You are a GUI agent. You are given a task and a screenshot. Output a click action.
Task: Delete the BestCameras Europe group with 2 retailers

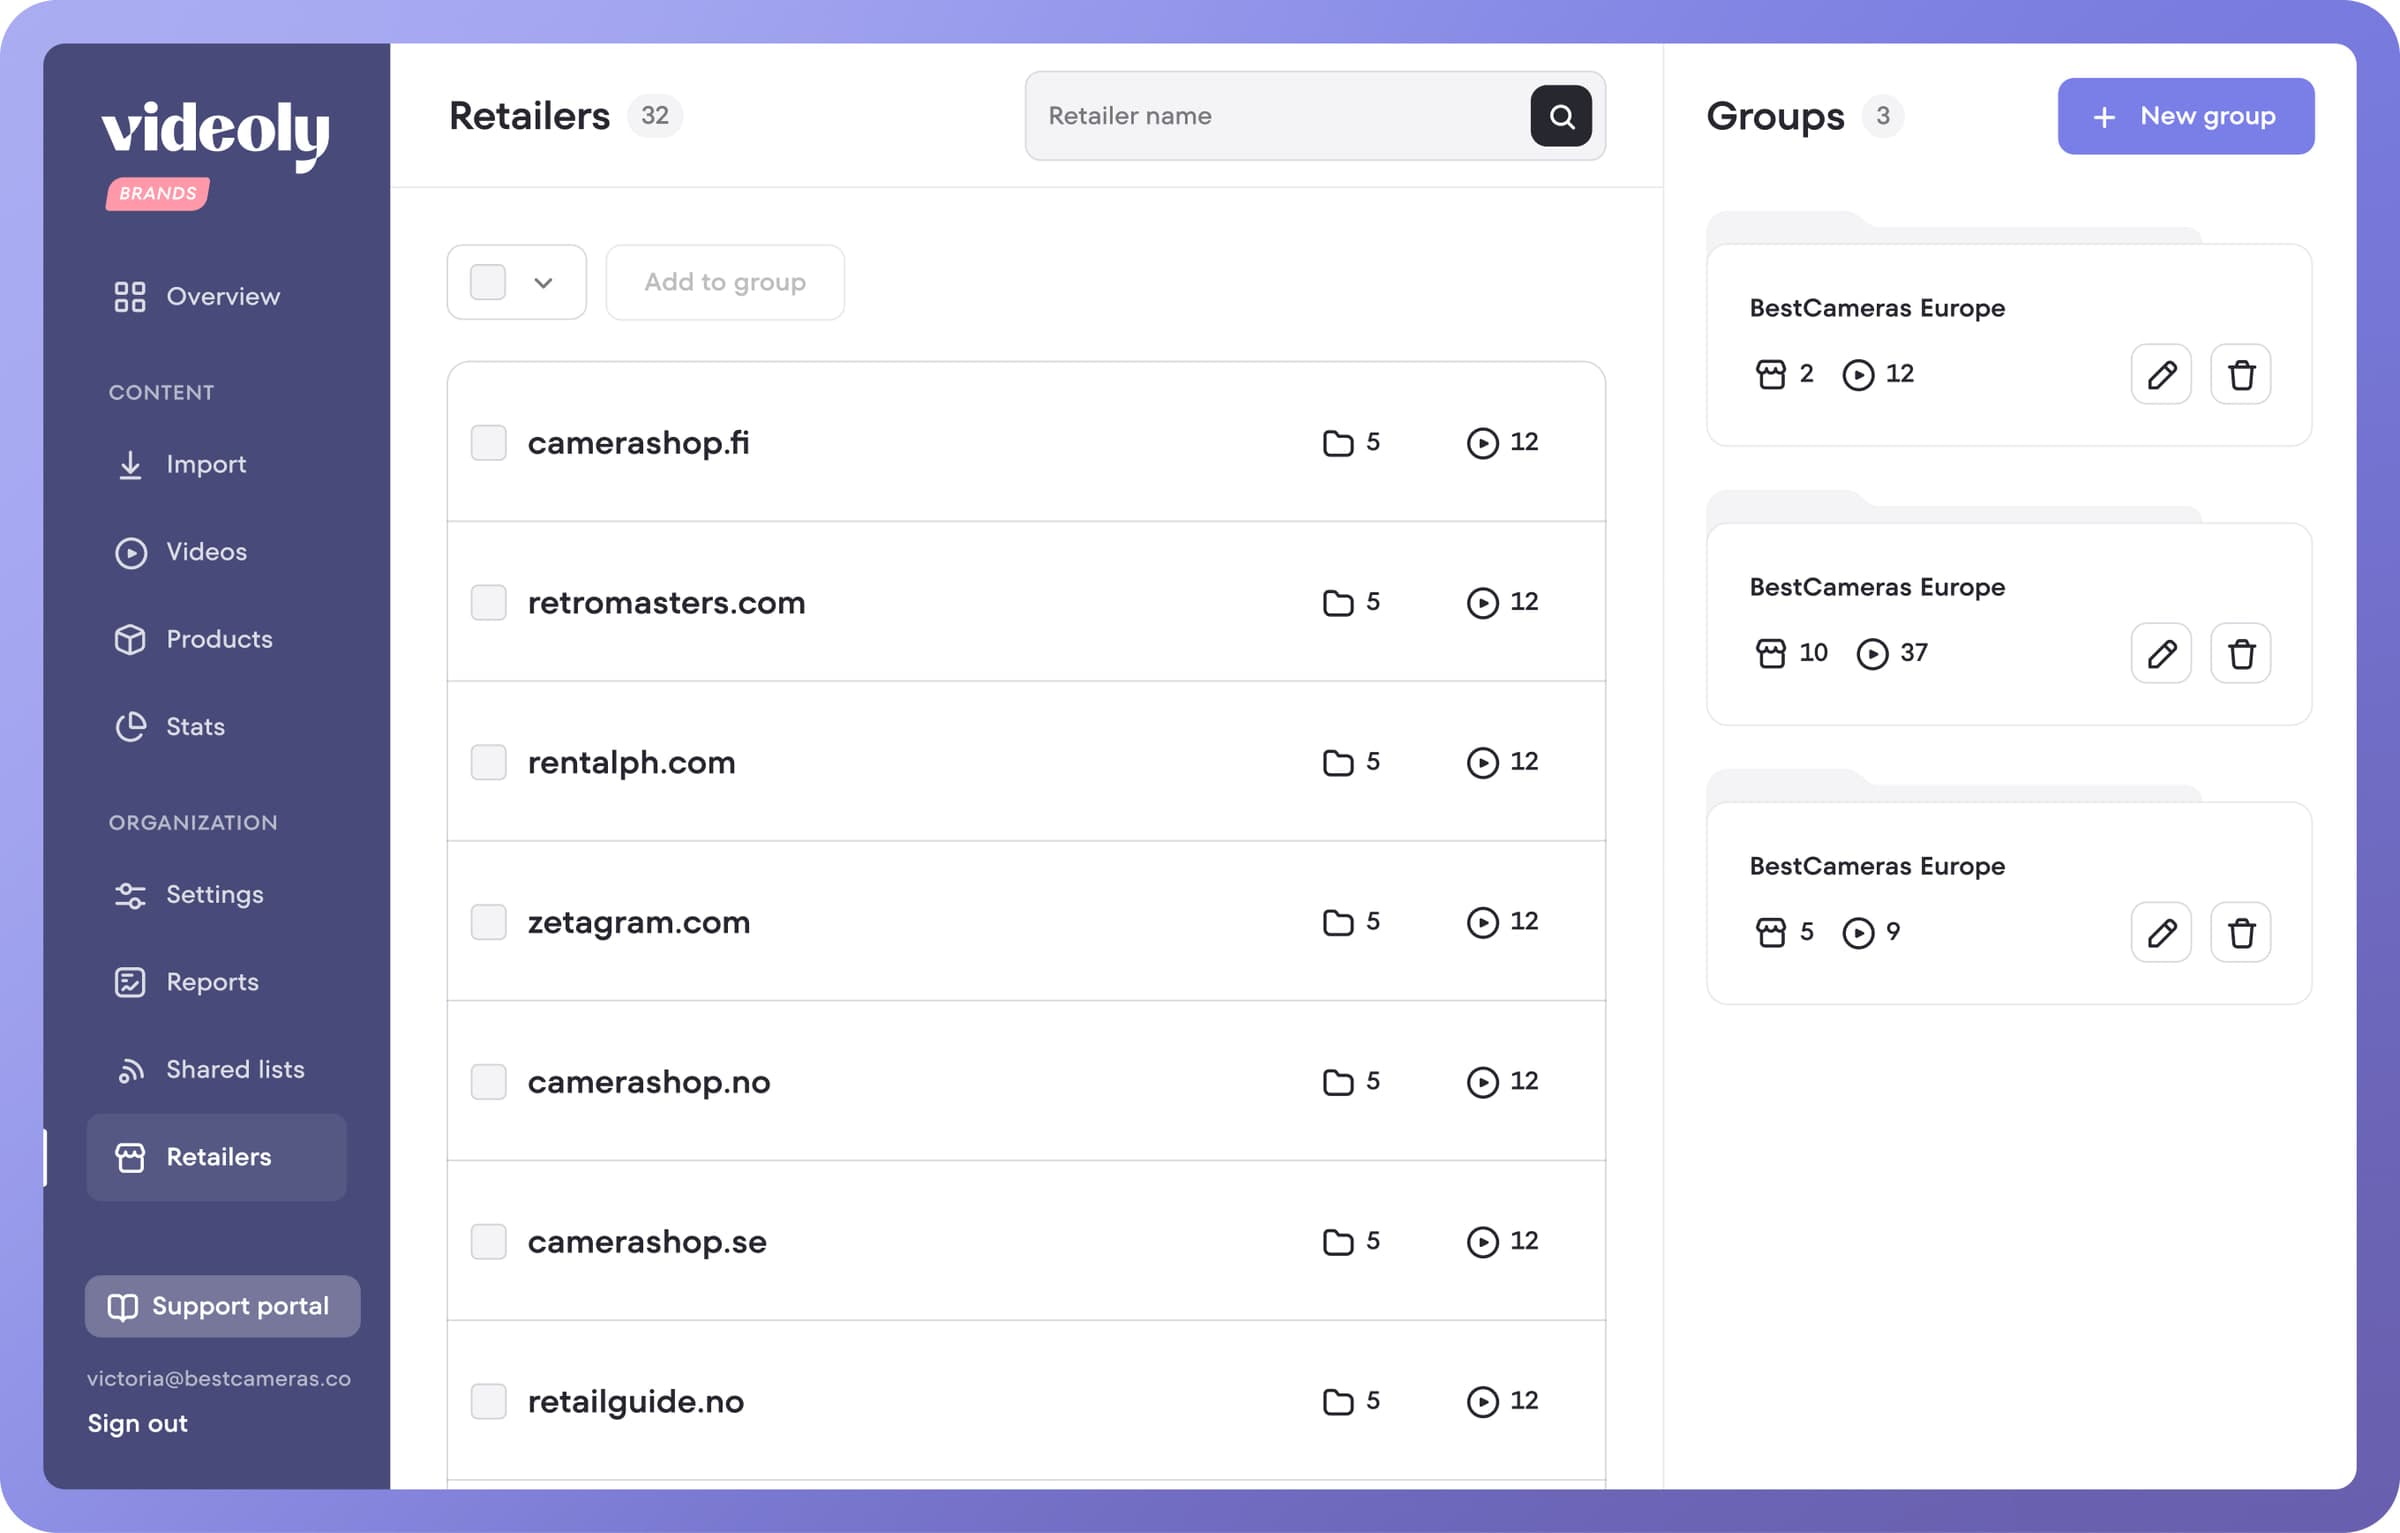2241,374
